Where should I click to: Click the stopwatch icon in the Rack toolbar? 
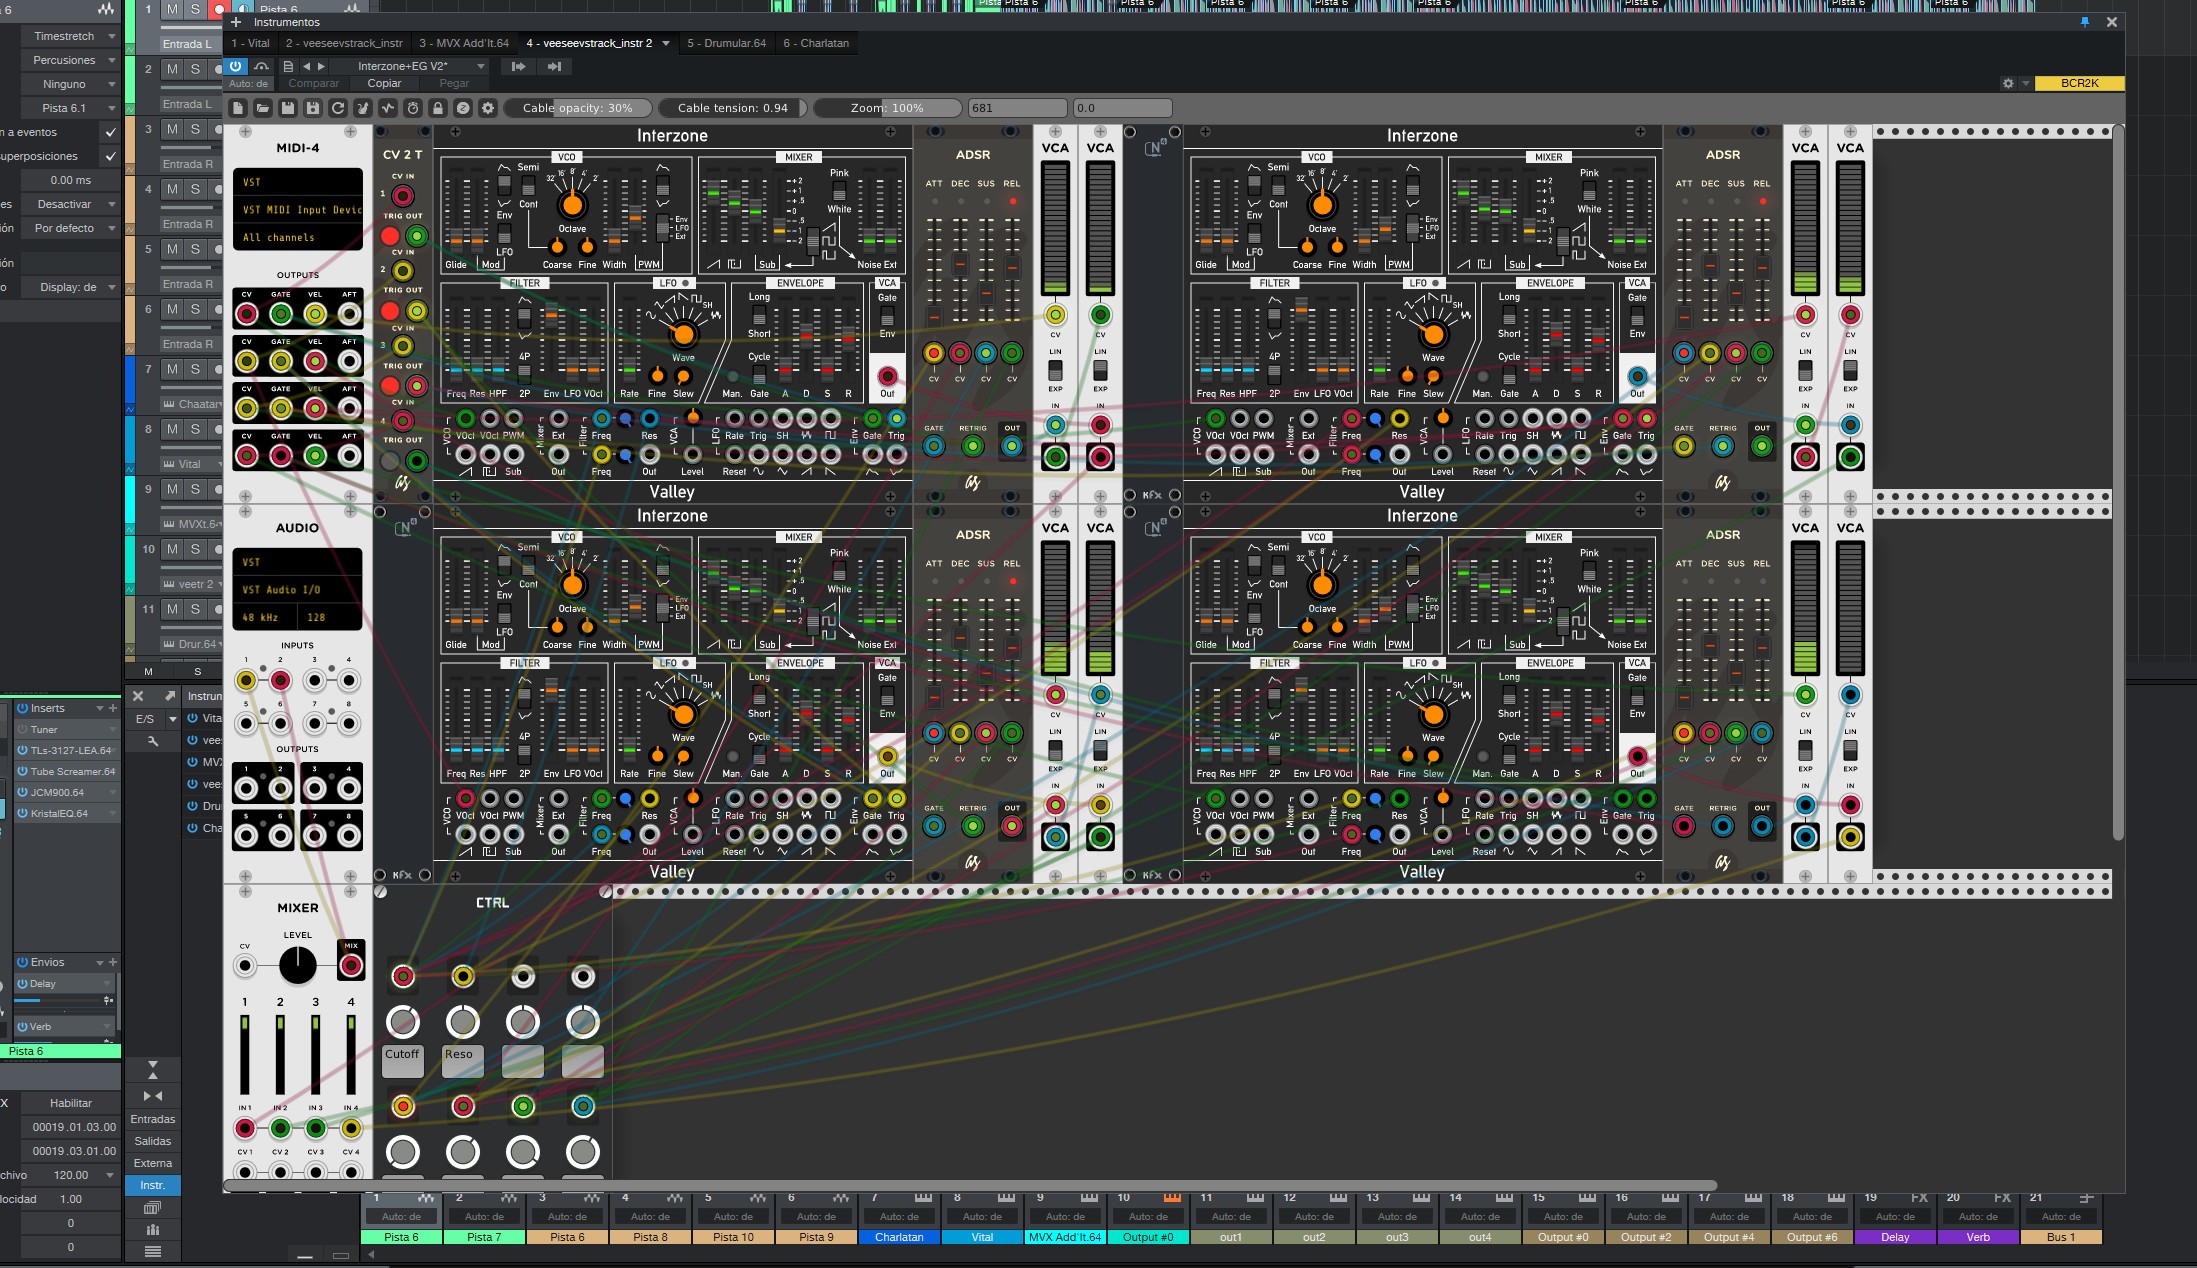(x=413, y=108)
